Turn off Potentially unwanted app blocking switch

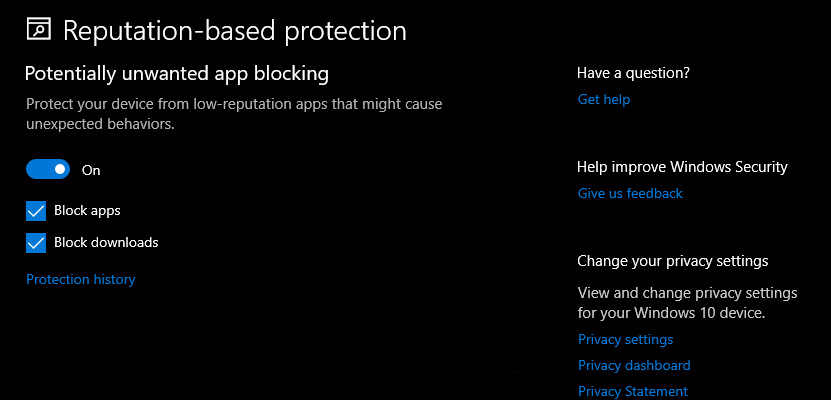pos(48,169)
